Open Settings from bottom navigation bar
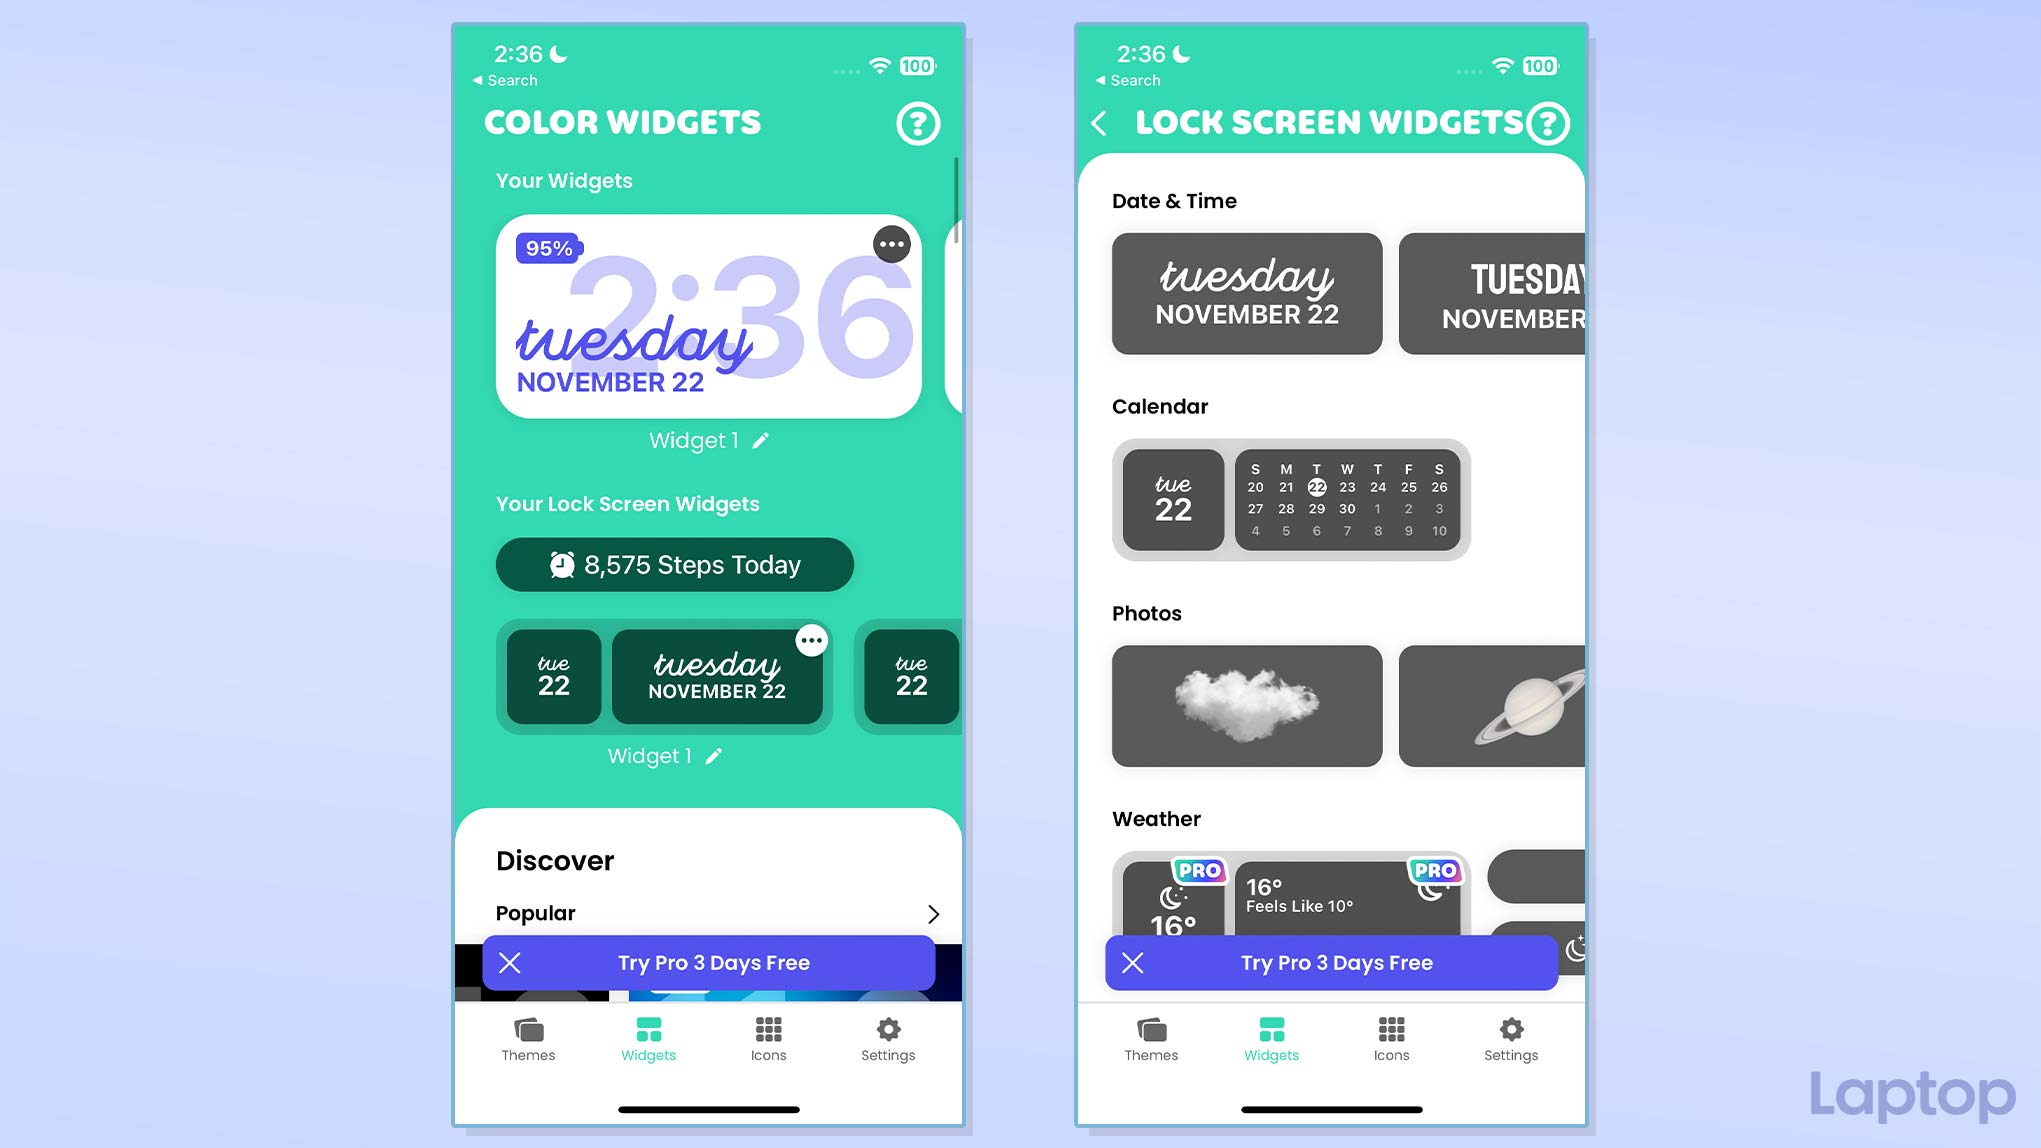This screenshot has height=1148, width=2041. [x=890, y=1039]
